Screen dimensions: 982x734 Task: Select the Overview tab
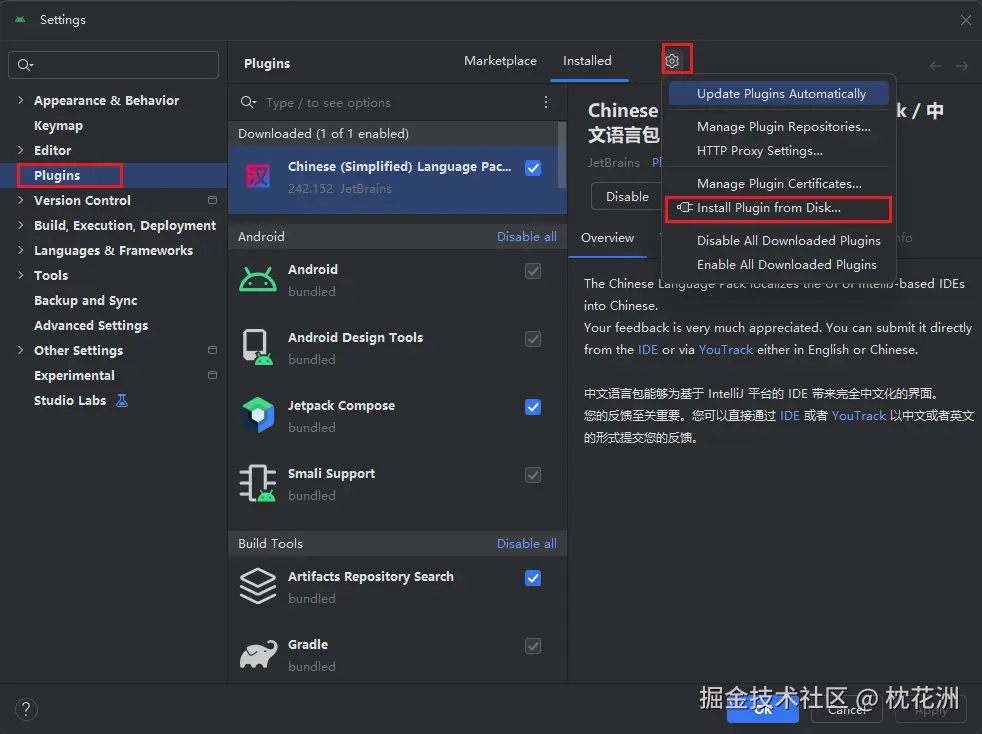click(607, 238)
